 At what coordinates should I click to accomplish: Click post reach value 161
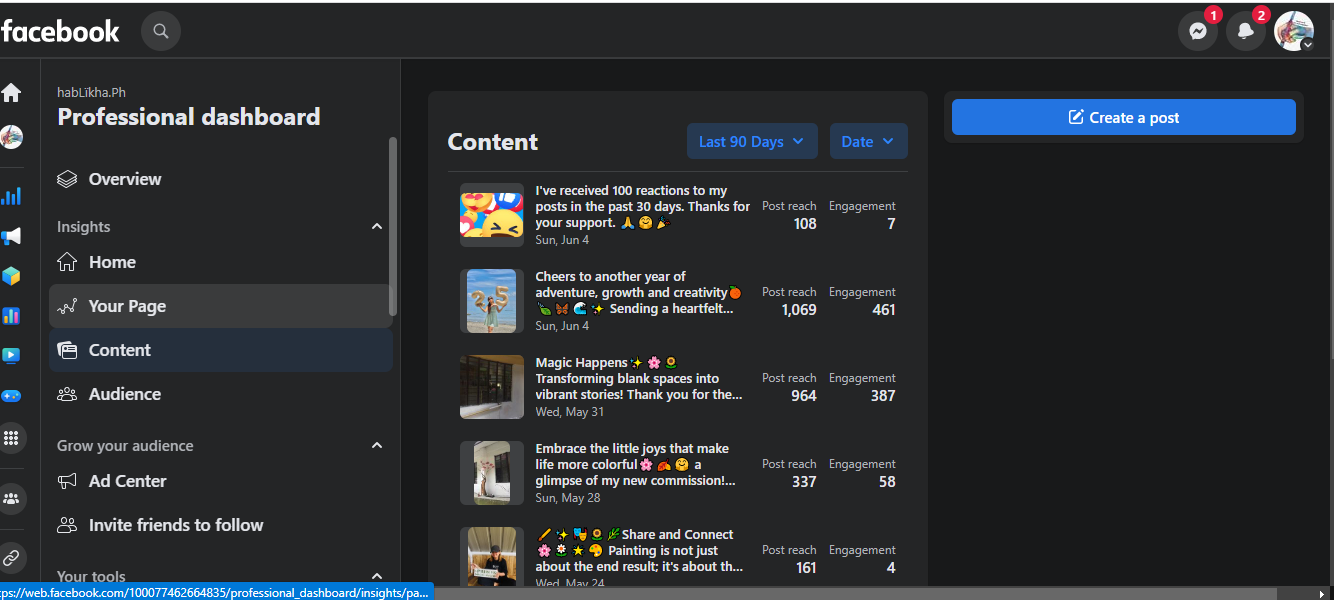pyautogui.click(x=806, y=568)
